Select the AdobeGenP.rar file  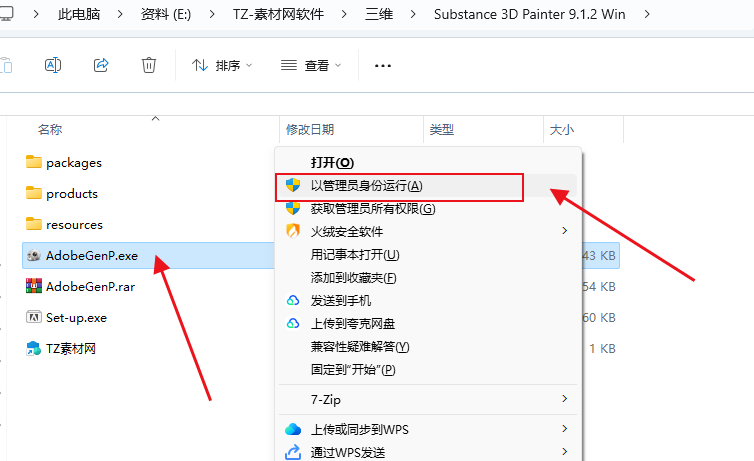[90, 287]
